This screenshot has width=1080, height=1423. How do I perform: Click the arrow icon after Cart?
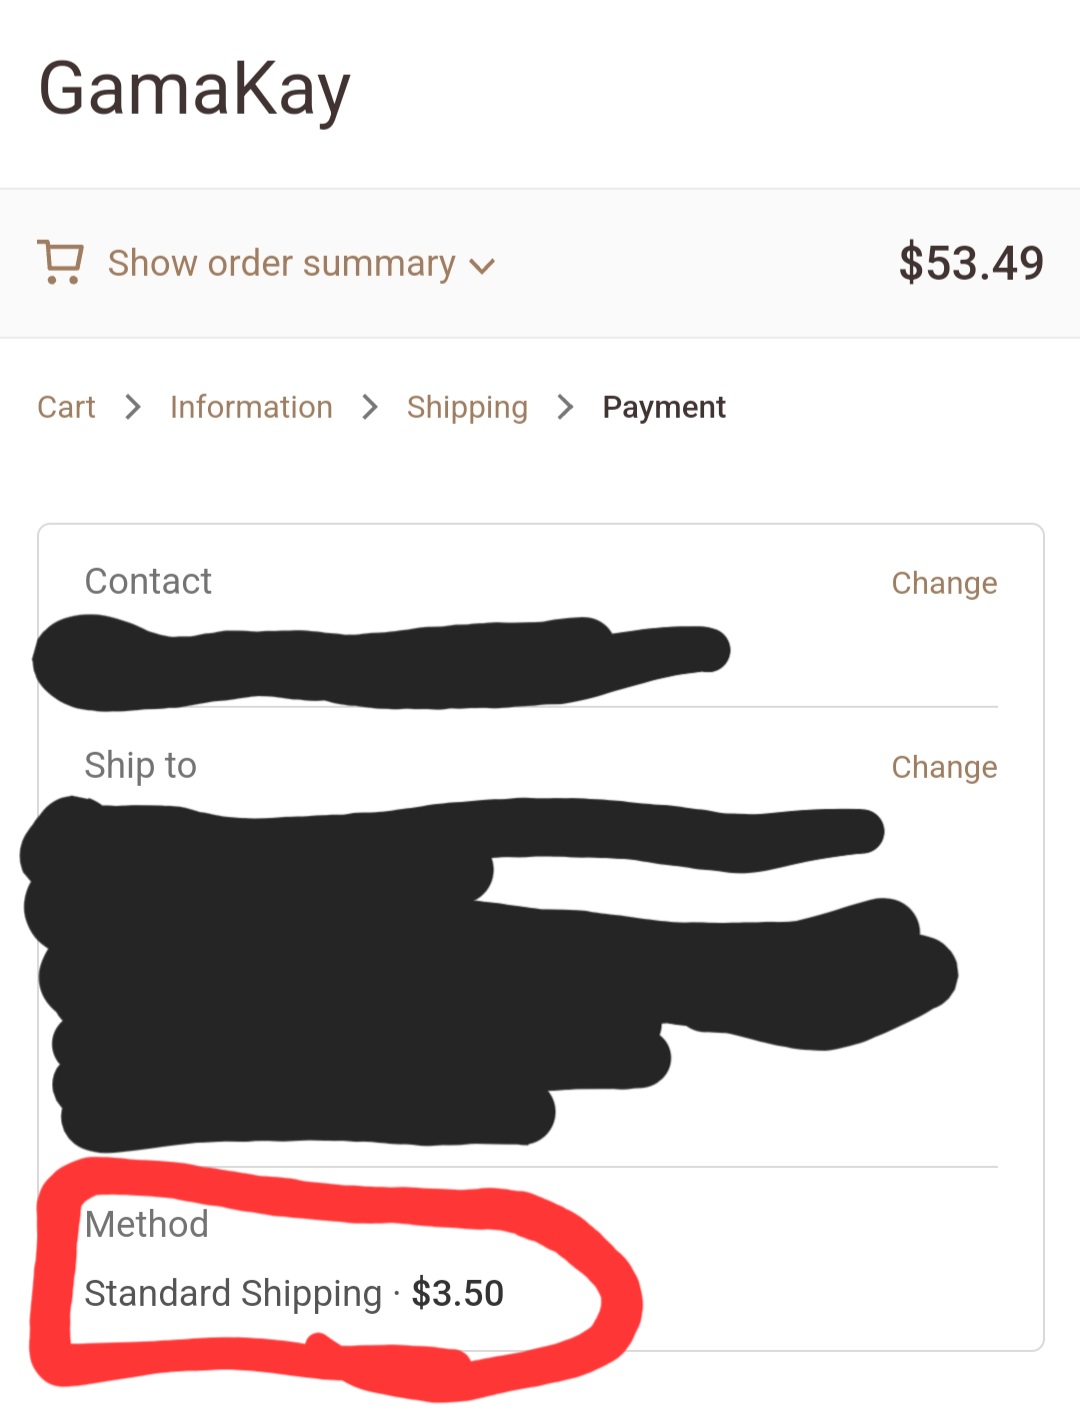point(133,407)
